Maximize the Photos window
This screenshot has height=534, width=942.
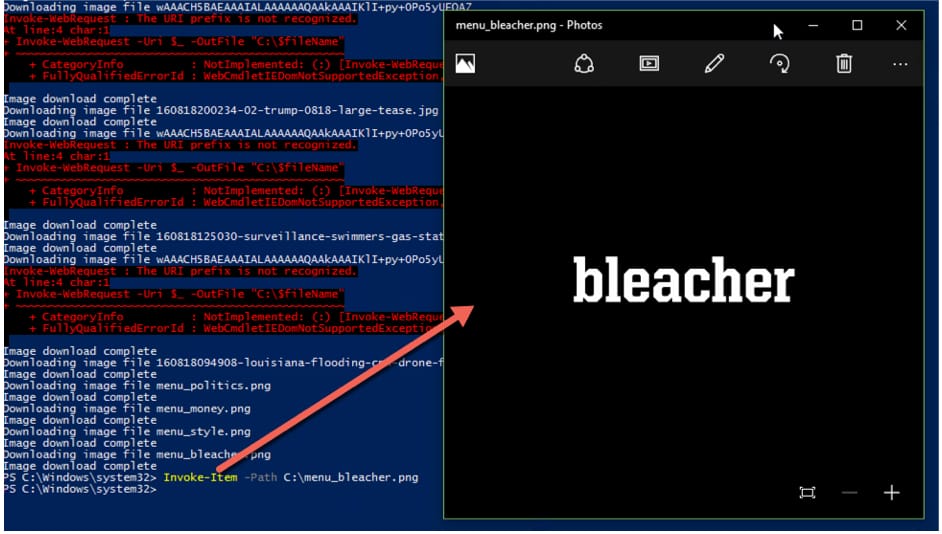pyautogui.click(x=857, y=25)
